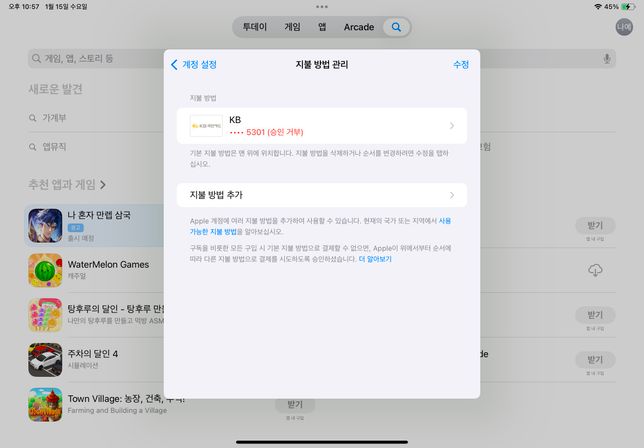Image resolution: width=644 pixels, height=448 pixels.
Task: Tap the 주차의 달인 4 app icon
Action: [45, 360]
